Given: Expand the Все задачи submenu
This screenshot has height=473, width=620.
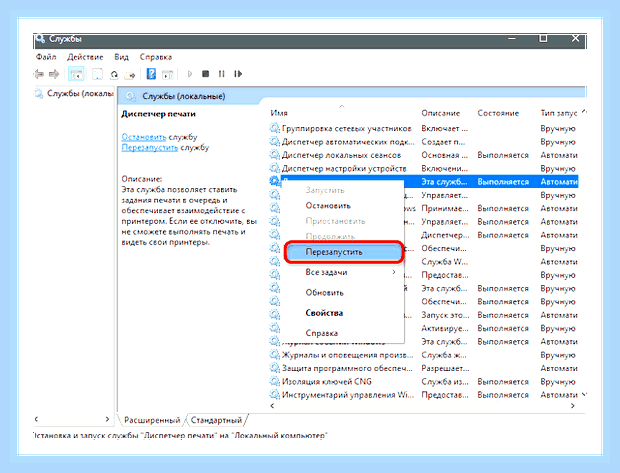Looking at the screenshot, I should (x=342, y=272).
